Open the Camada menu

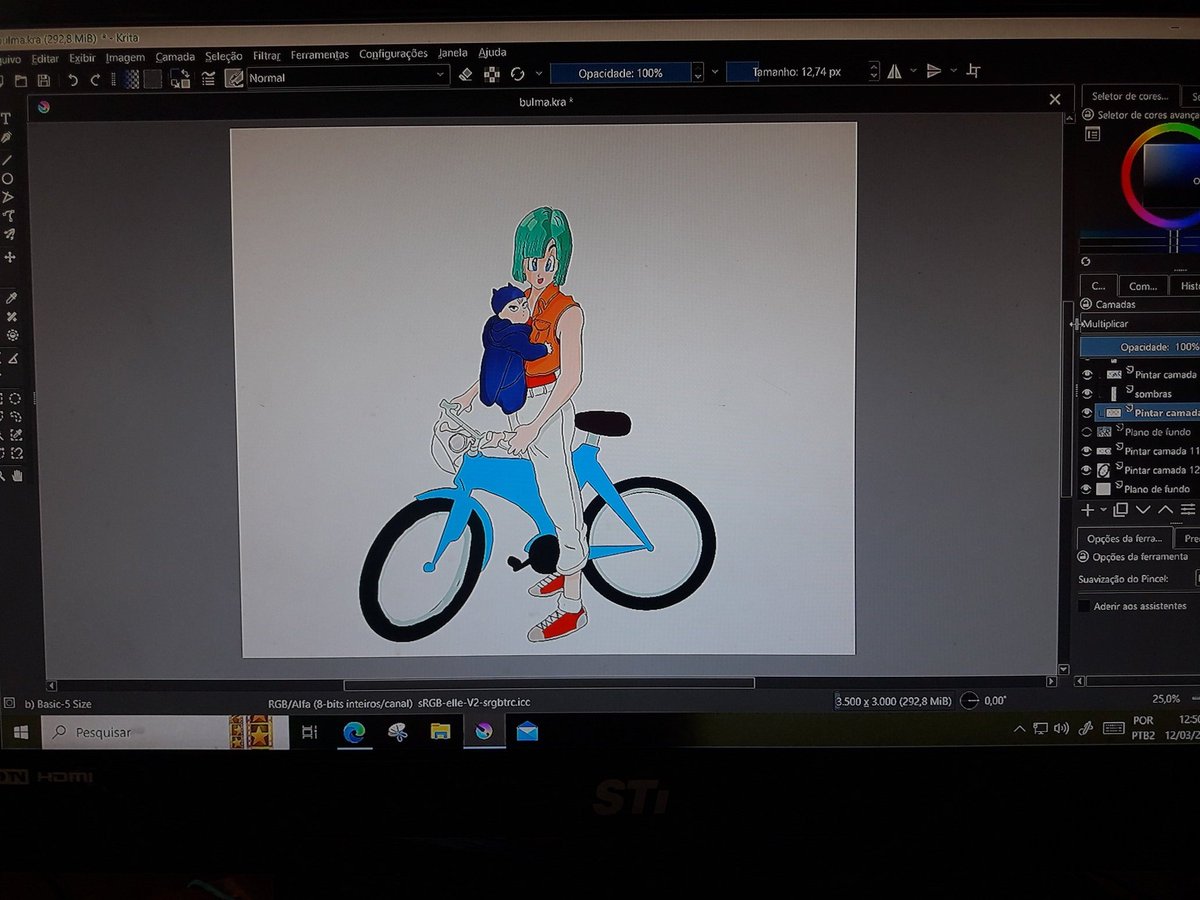pyautogui.click(x=175, y=57)
